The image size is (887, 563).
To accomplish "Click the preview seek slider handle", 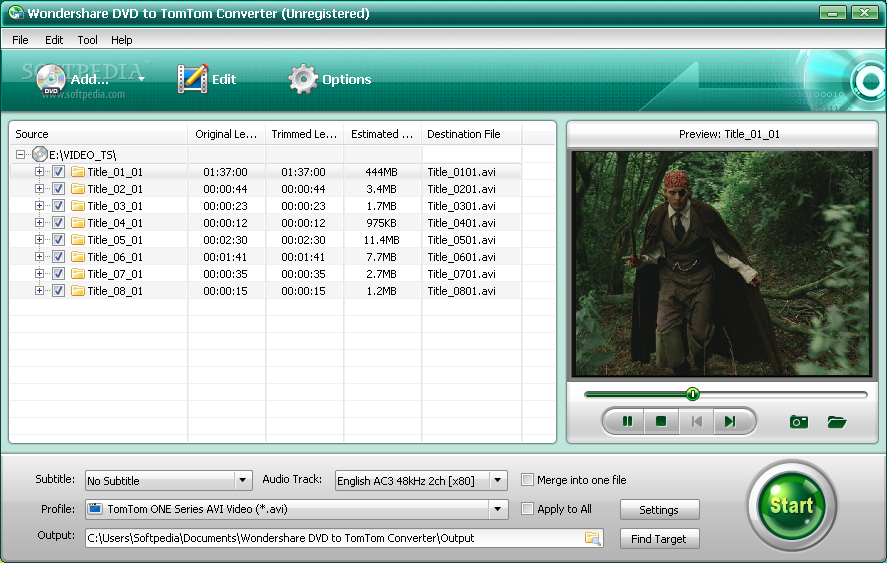I will point(692,394).
